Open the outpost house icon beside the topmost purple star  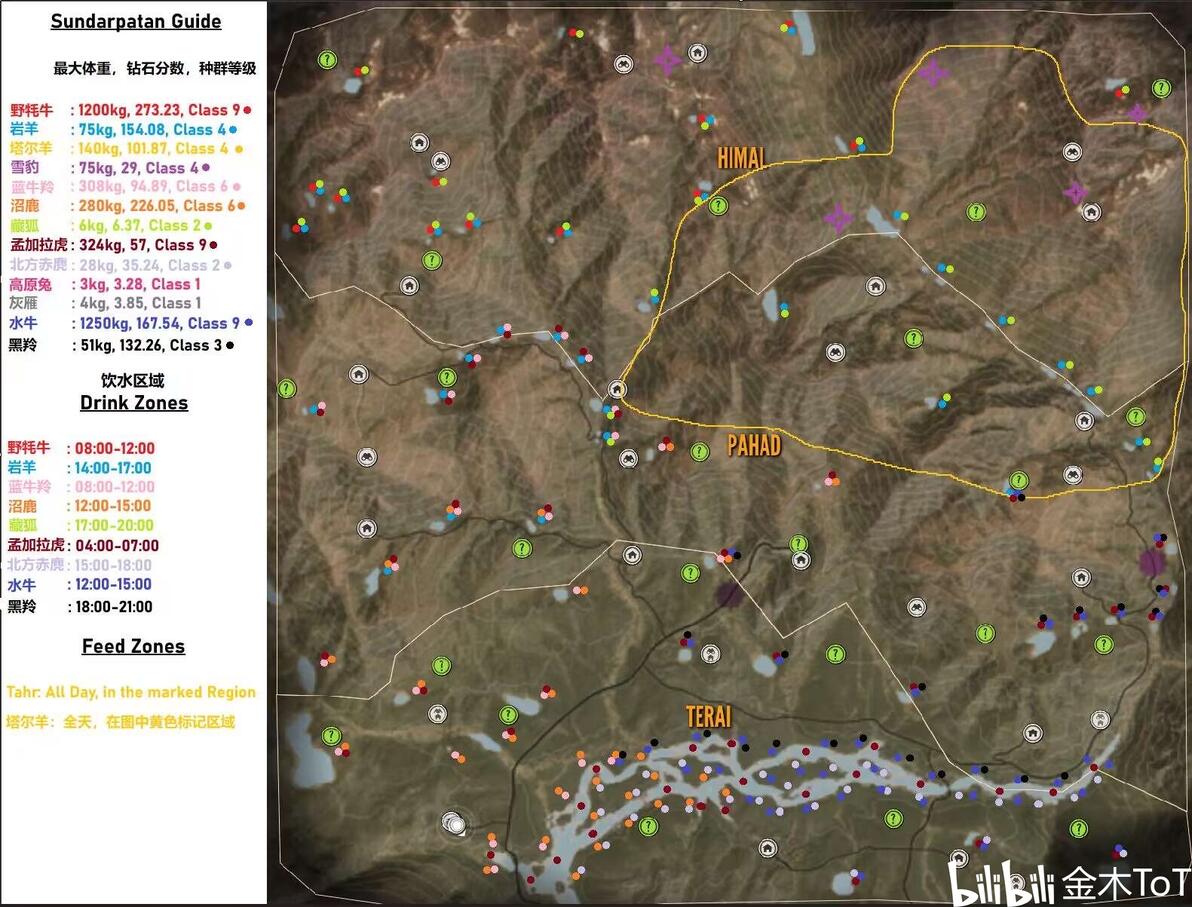[697, 53]
